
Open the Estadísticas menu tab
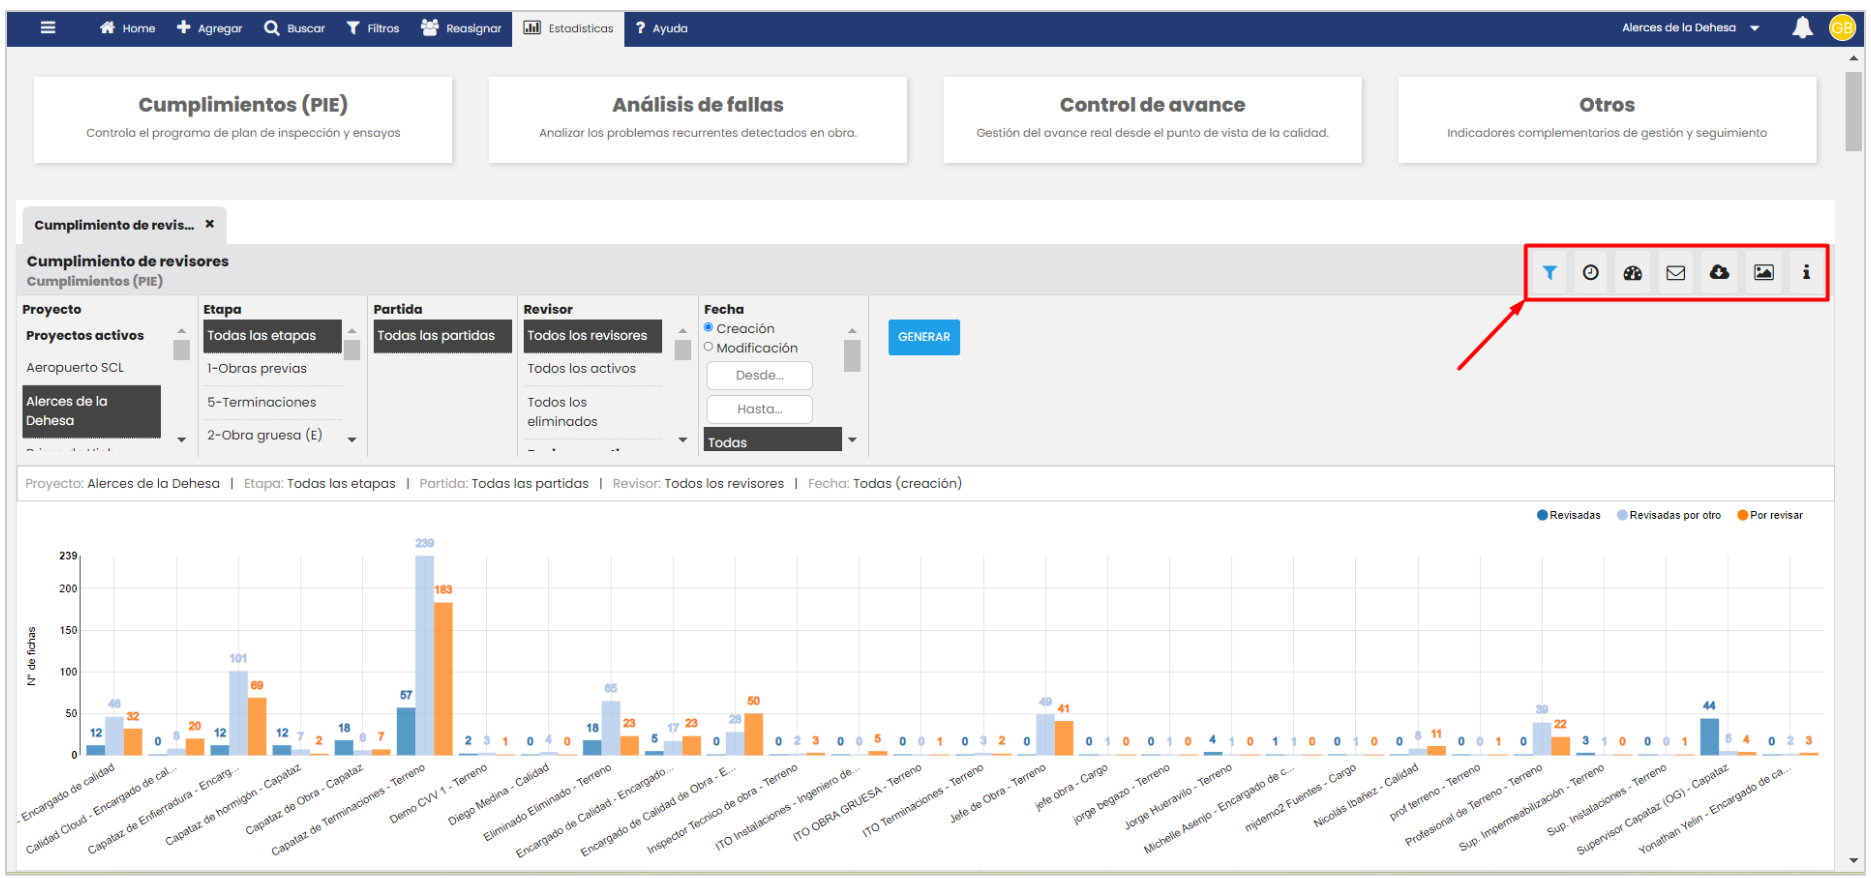[569, 28]
